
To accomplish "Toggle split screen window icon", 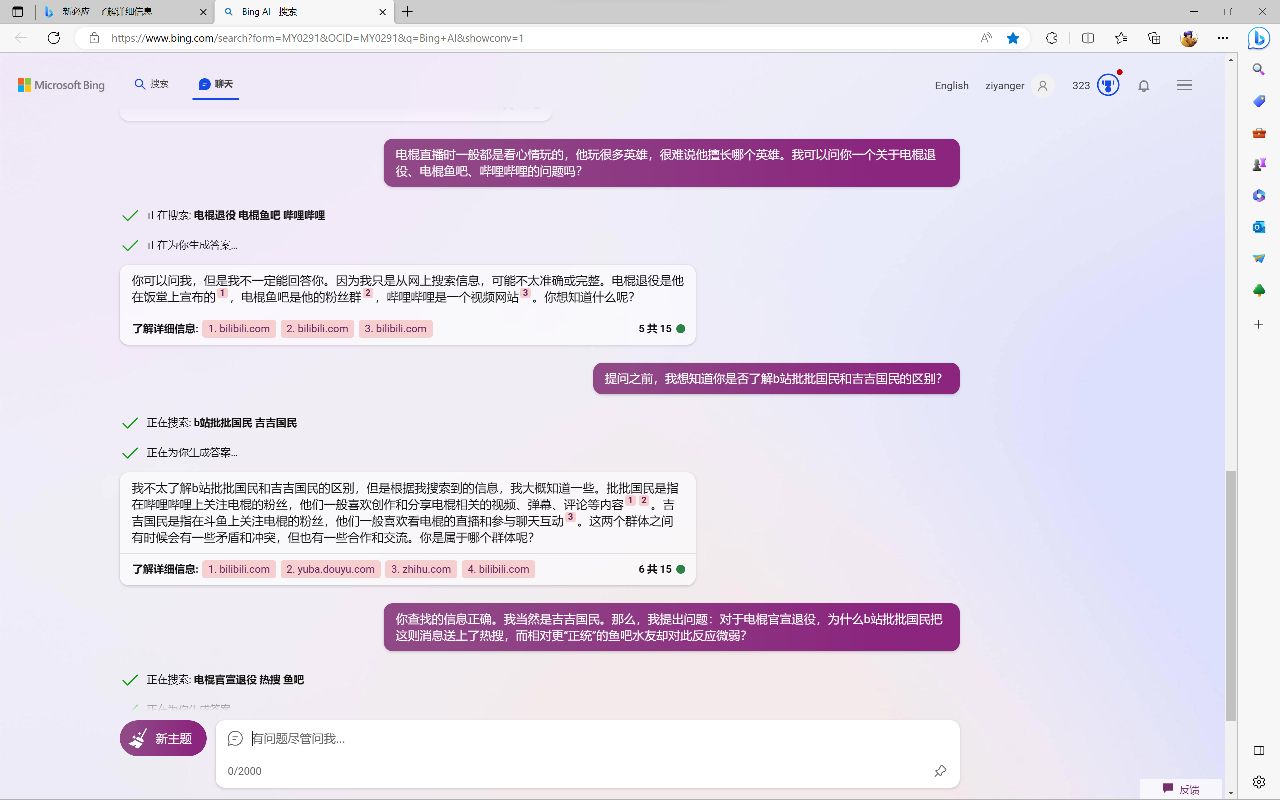I will pos(1088,38).
